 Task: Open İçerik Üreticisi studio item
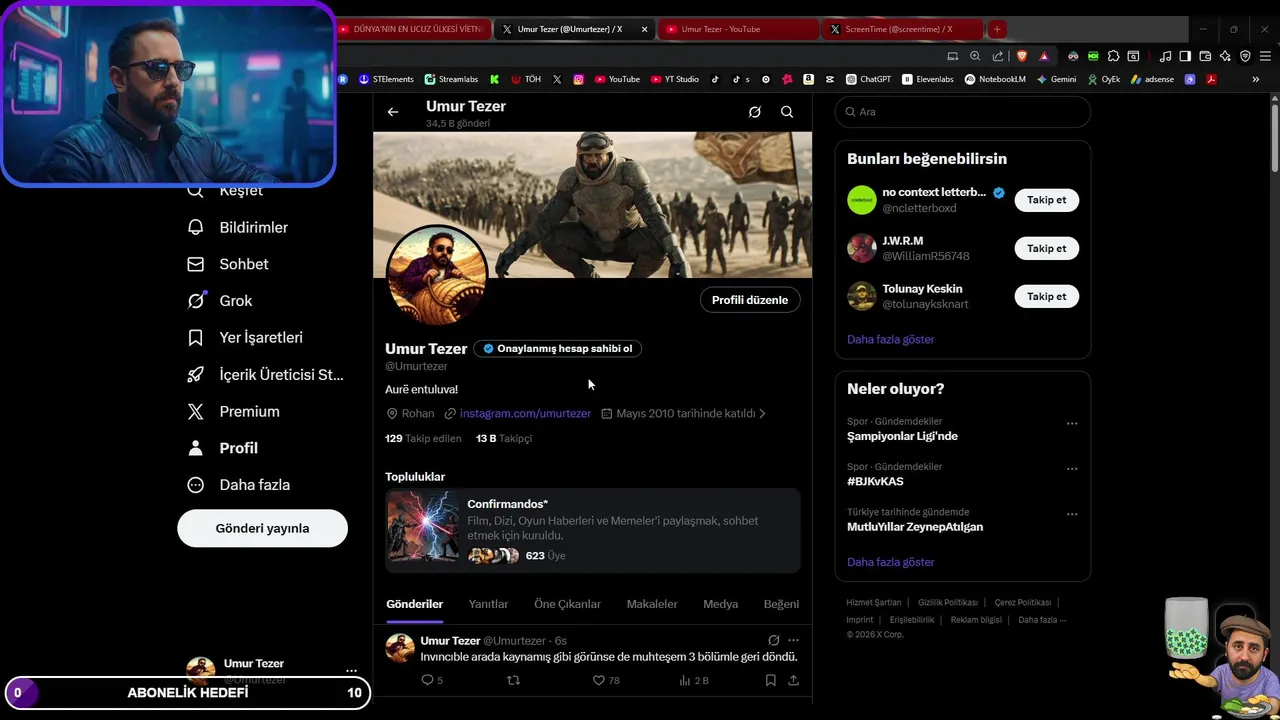pos(265,375)
